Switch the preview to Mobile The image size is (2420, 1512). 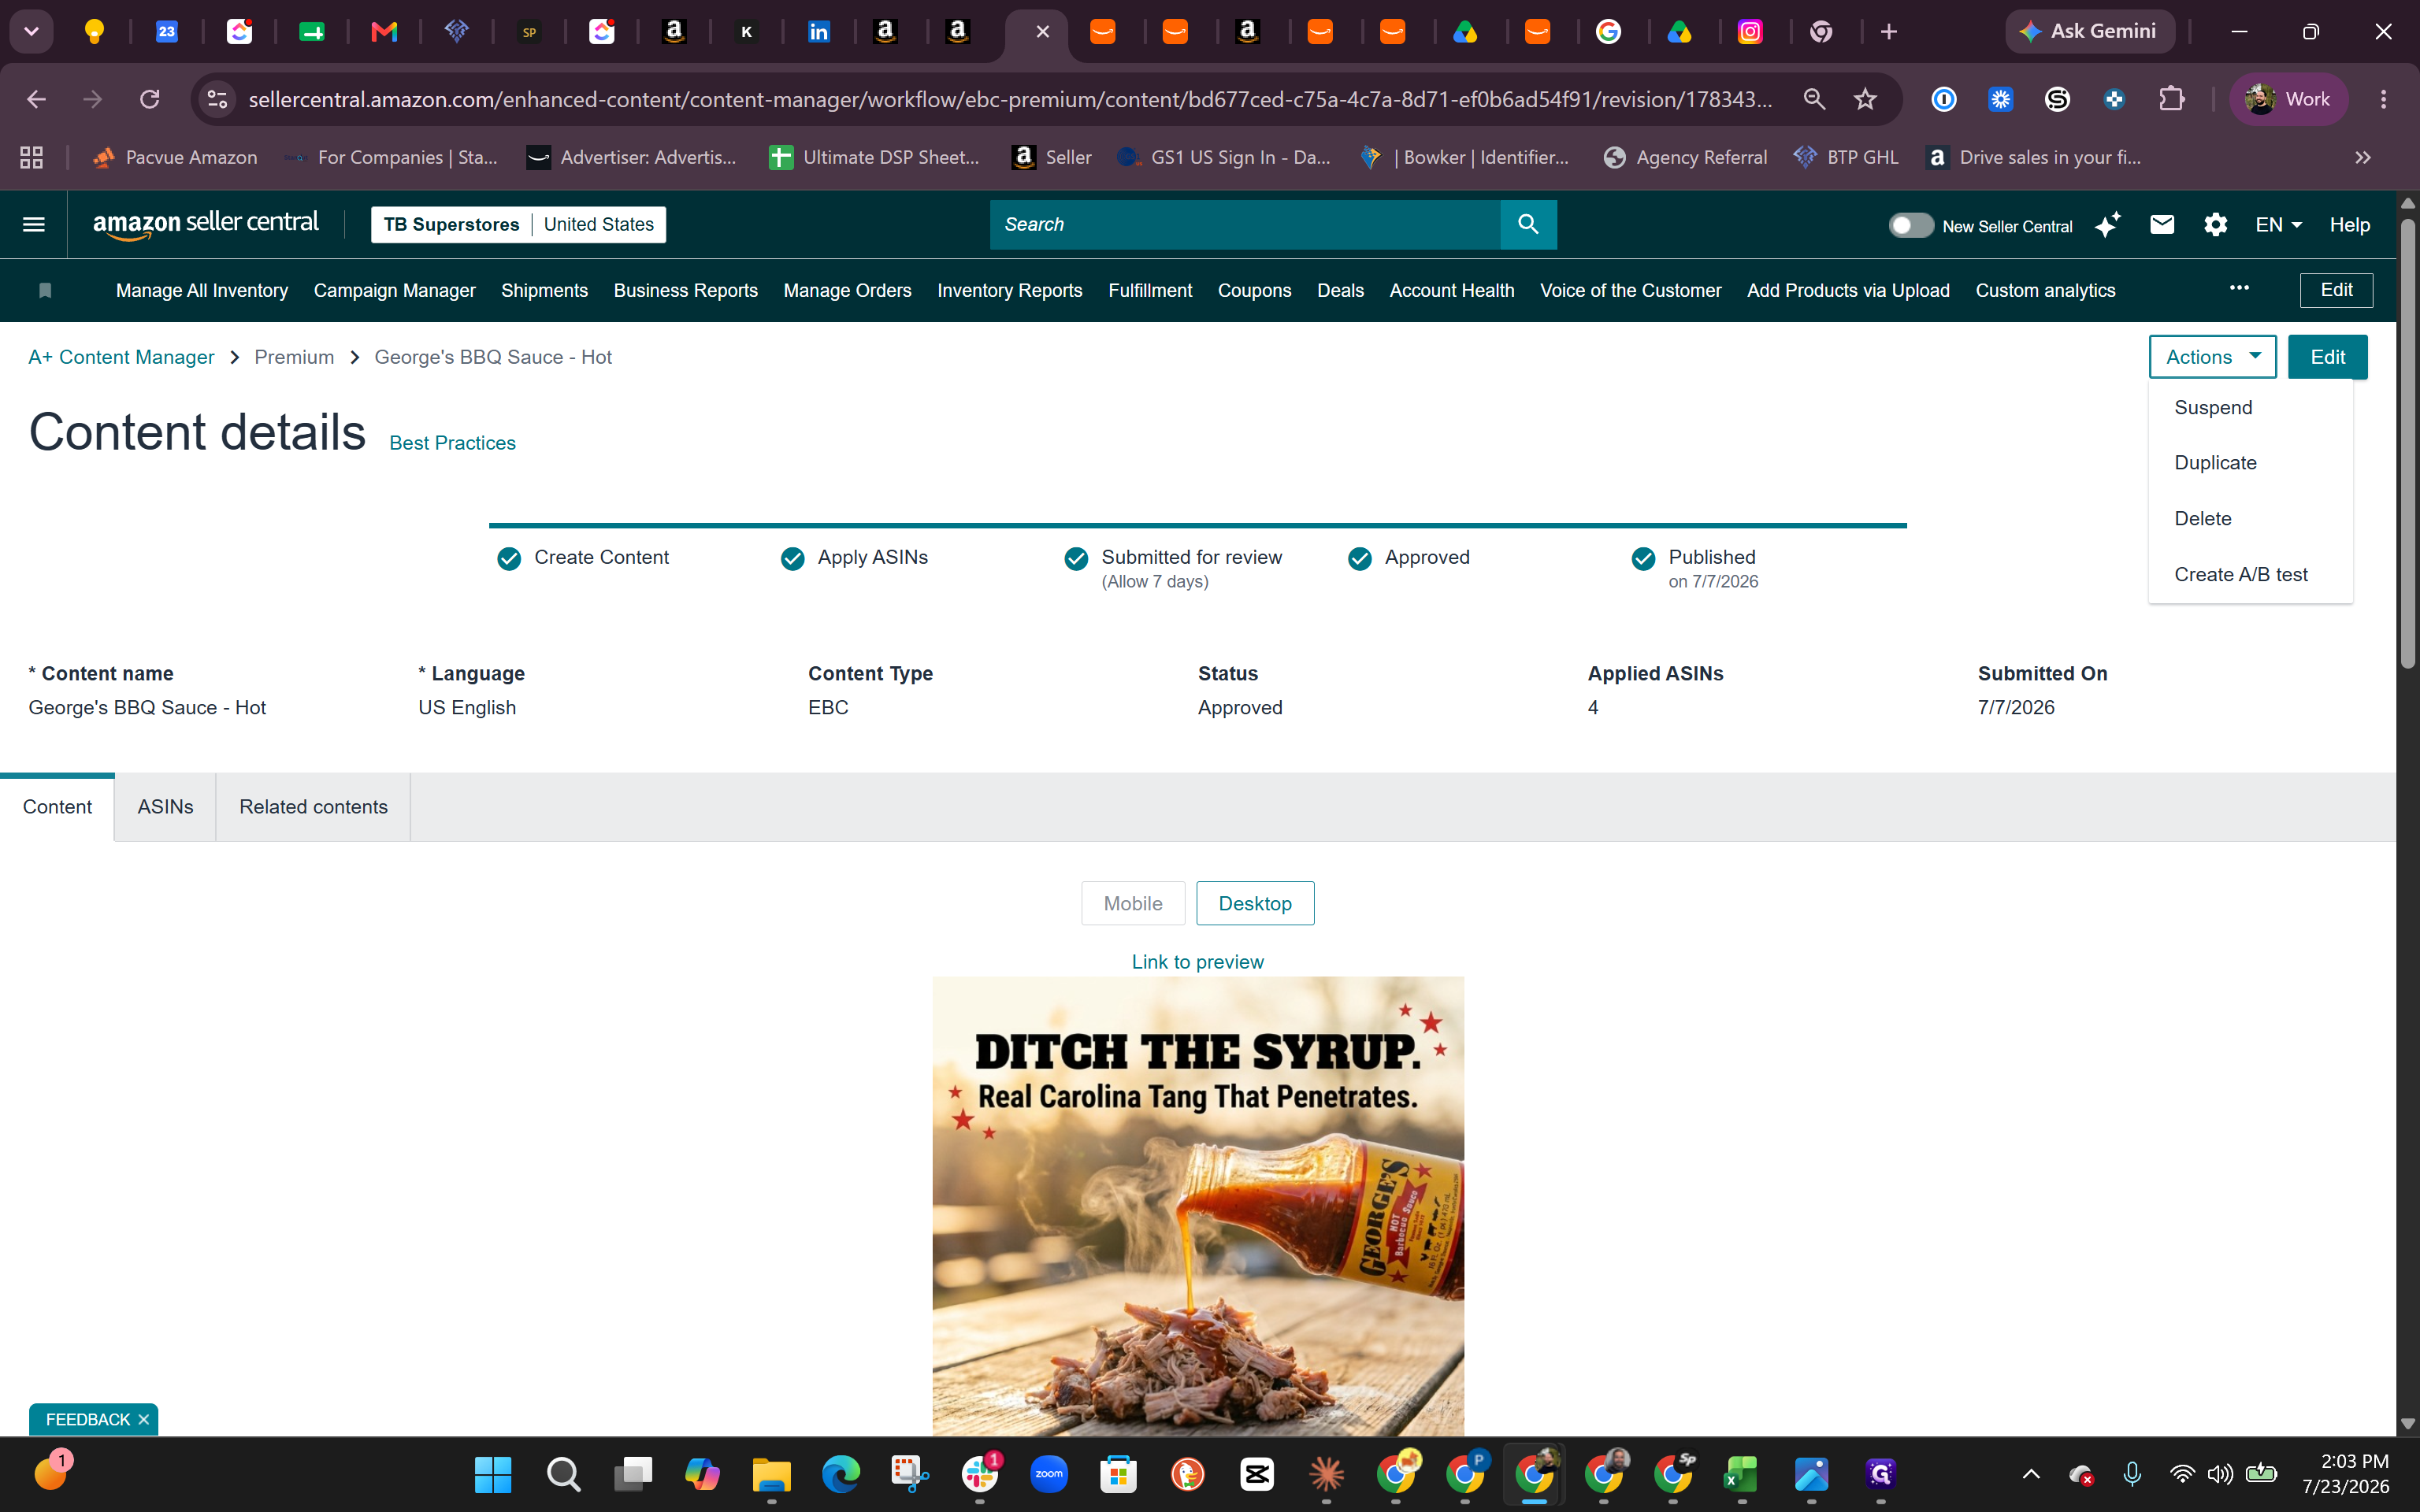(1133, 904)
